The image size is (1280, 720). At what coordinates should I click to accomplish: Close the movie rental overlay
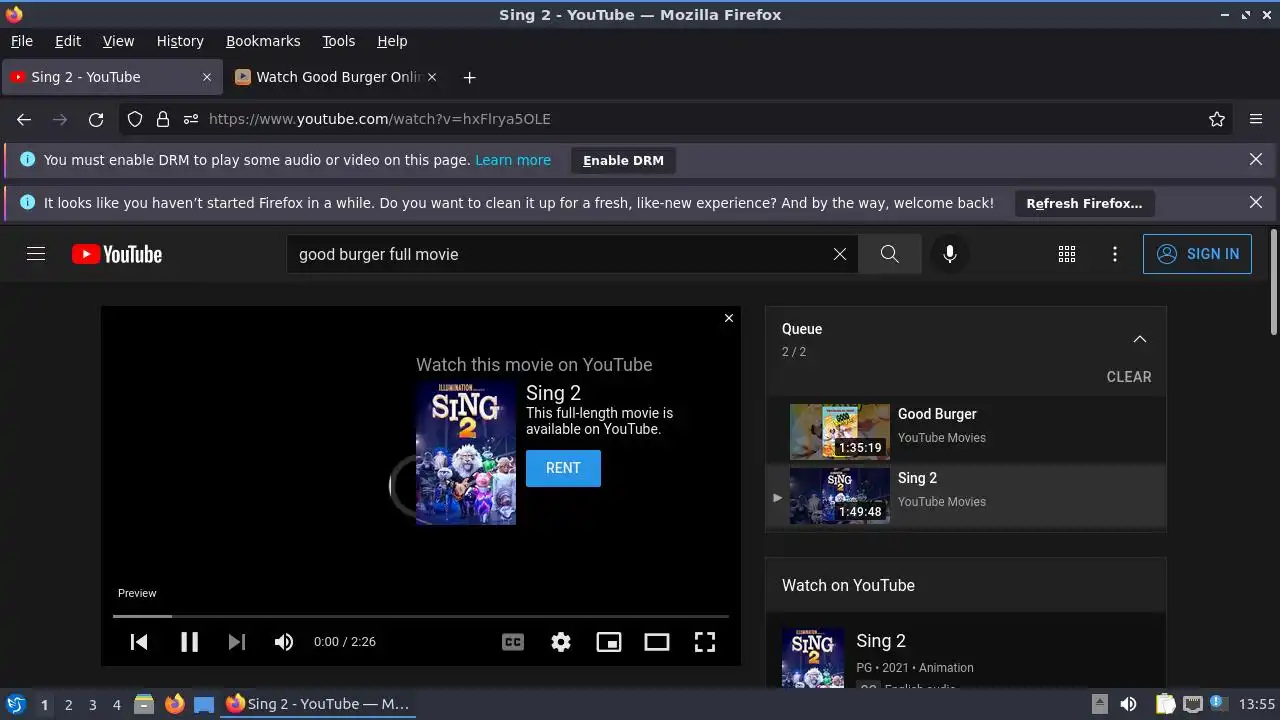tap(729, 318)
